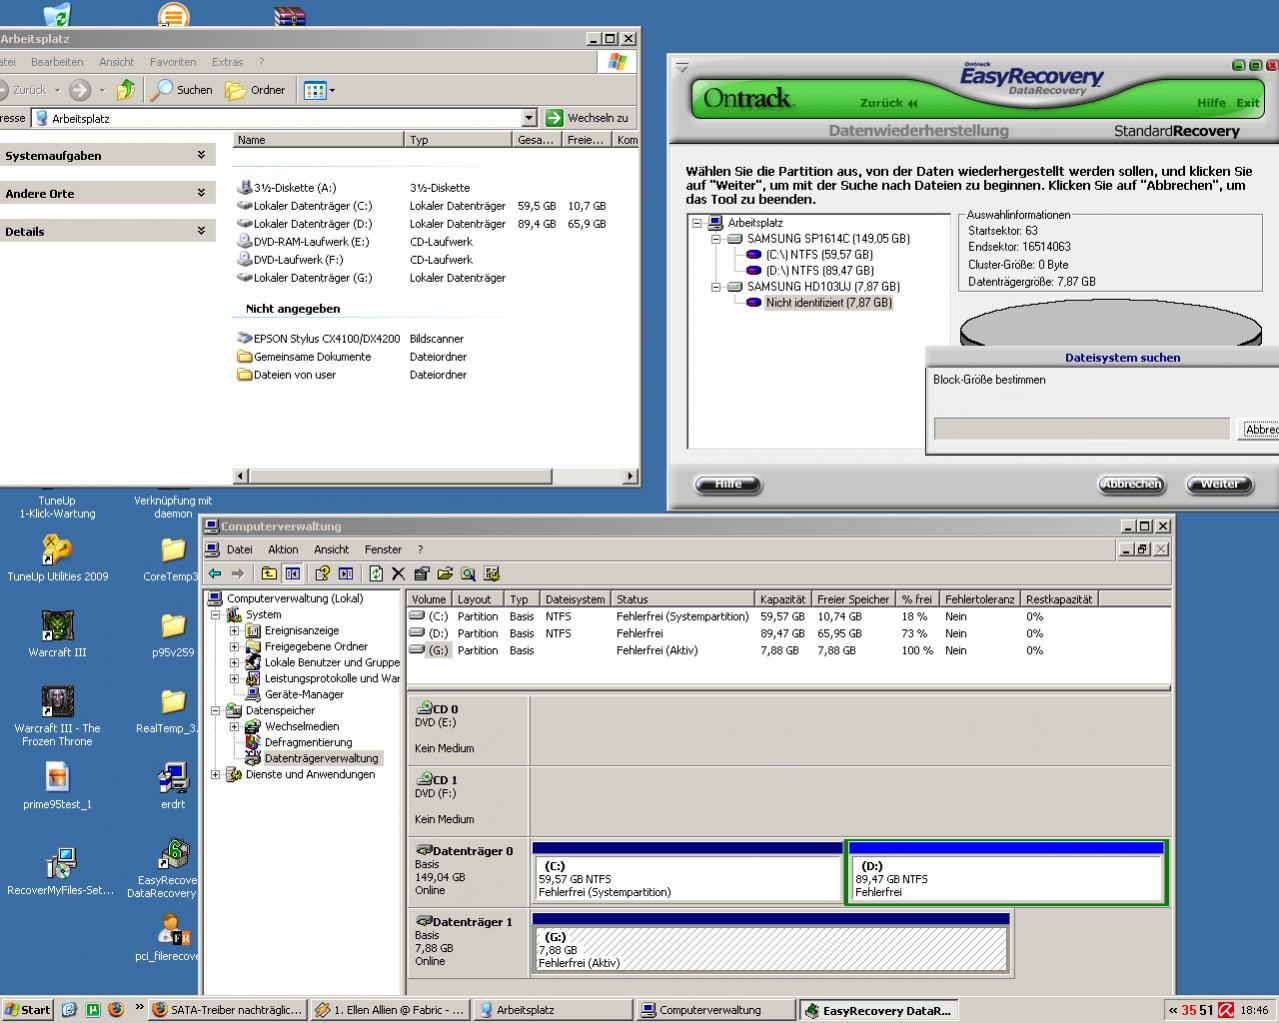Image resolution: width=1279 pixels, height=1023 pixels.
Task: Expand the Freigegebene Ordner tree node
Action: coord(235,647)
